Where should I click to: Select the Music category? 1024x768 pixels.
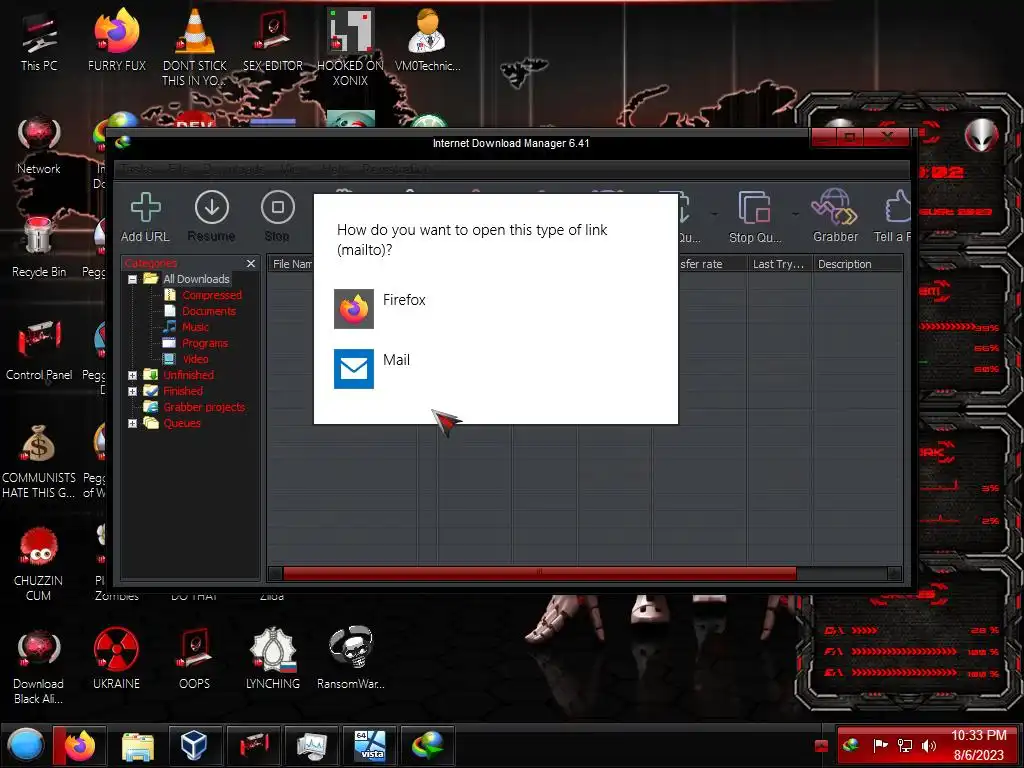(x=195, y=327)
